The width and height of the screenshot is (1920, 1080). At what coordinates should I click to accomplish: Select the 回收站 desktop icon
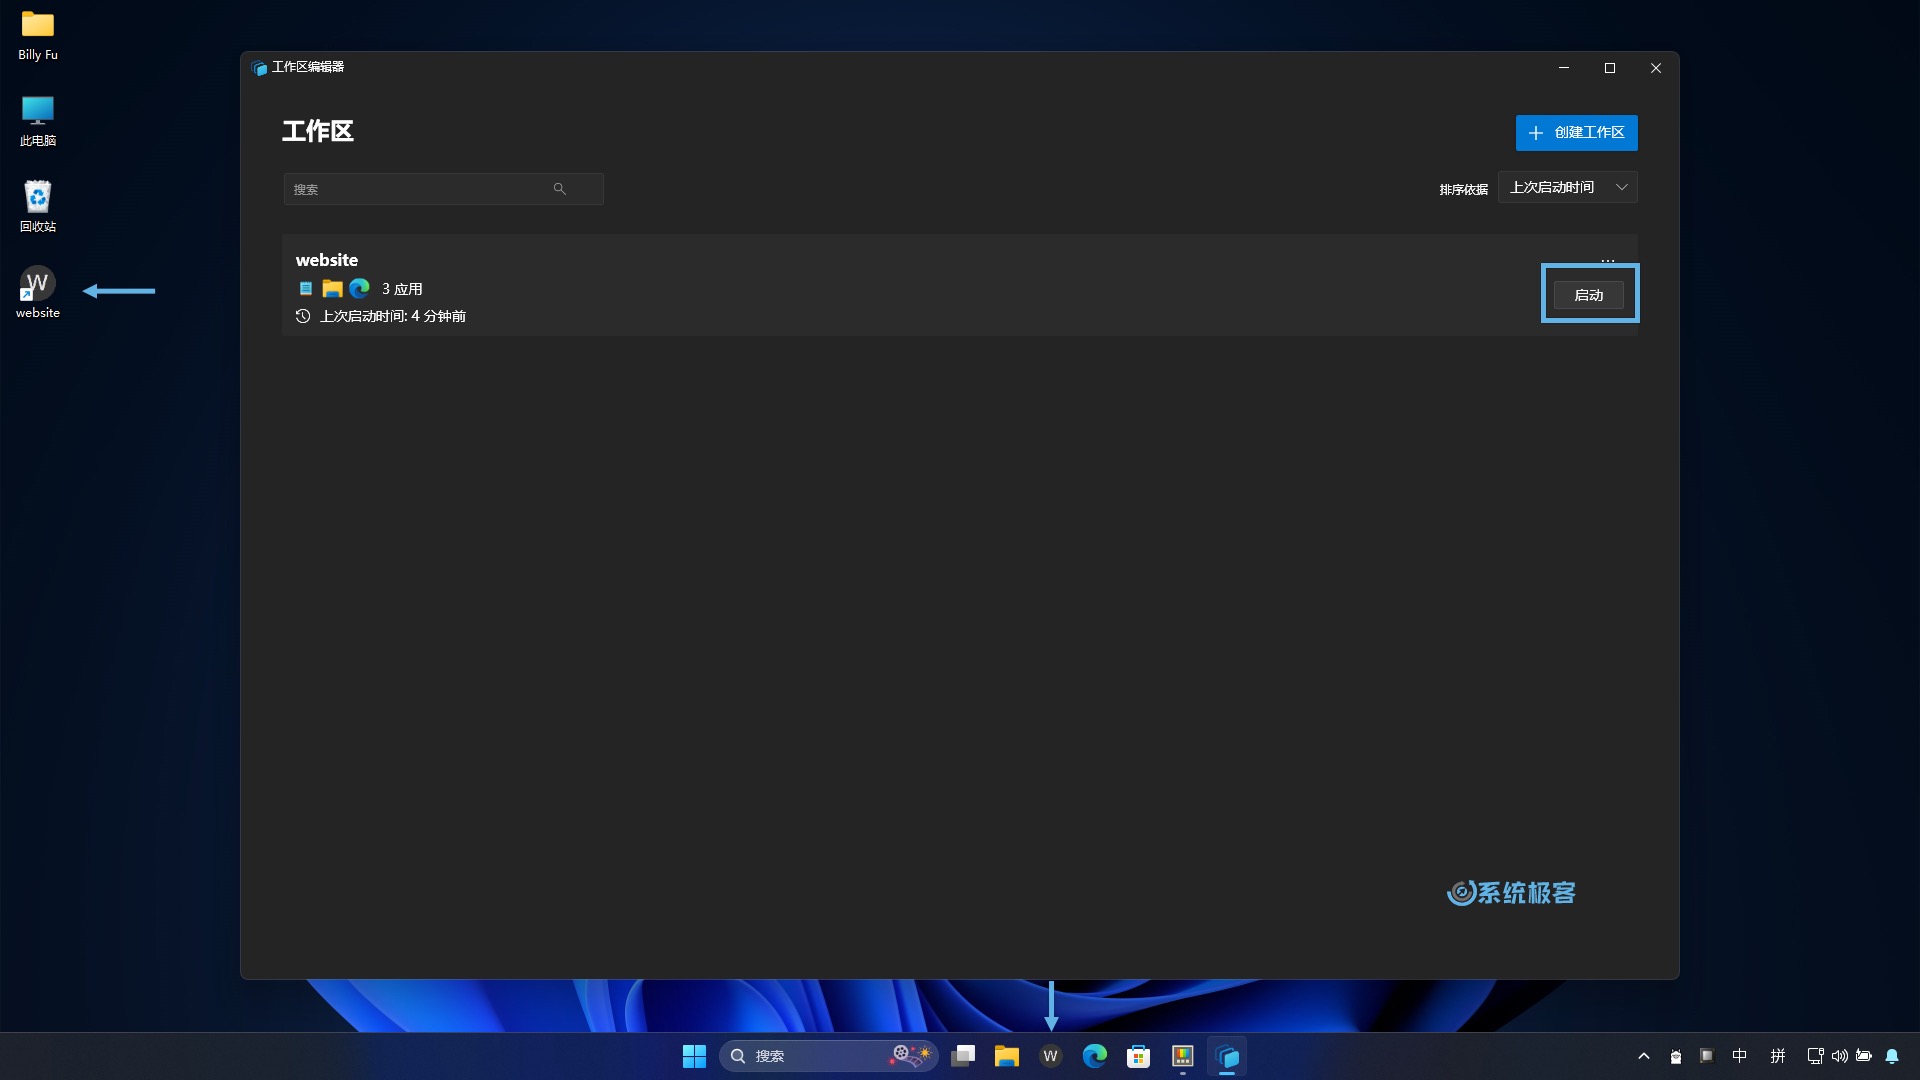tap(38, 207)
